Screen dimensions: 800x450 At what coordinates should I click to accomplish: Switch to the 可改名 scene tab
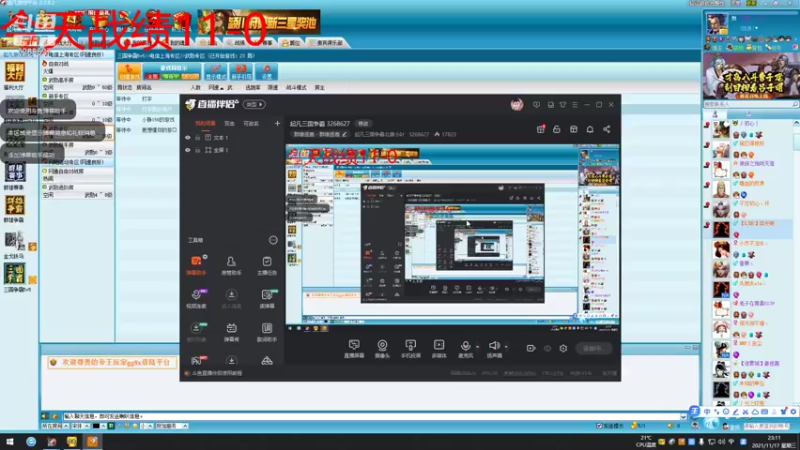click(x=251, y=123)
